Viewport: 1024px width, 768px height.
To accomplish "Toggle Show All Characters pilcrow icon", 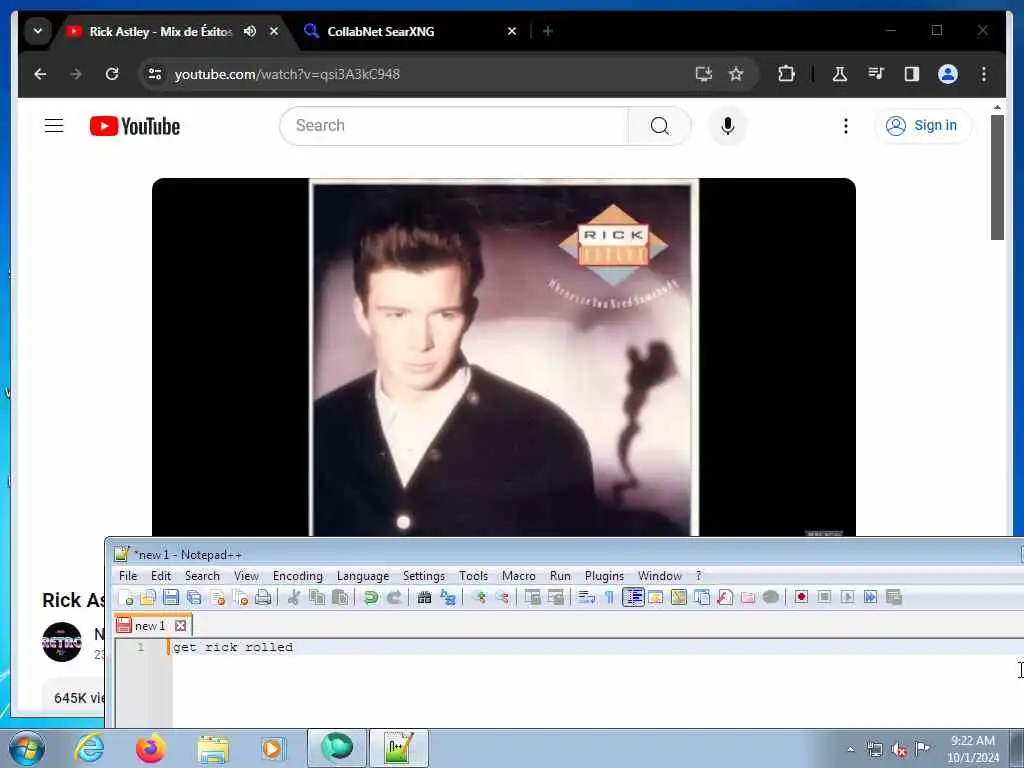I will (x=609, y=597).
